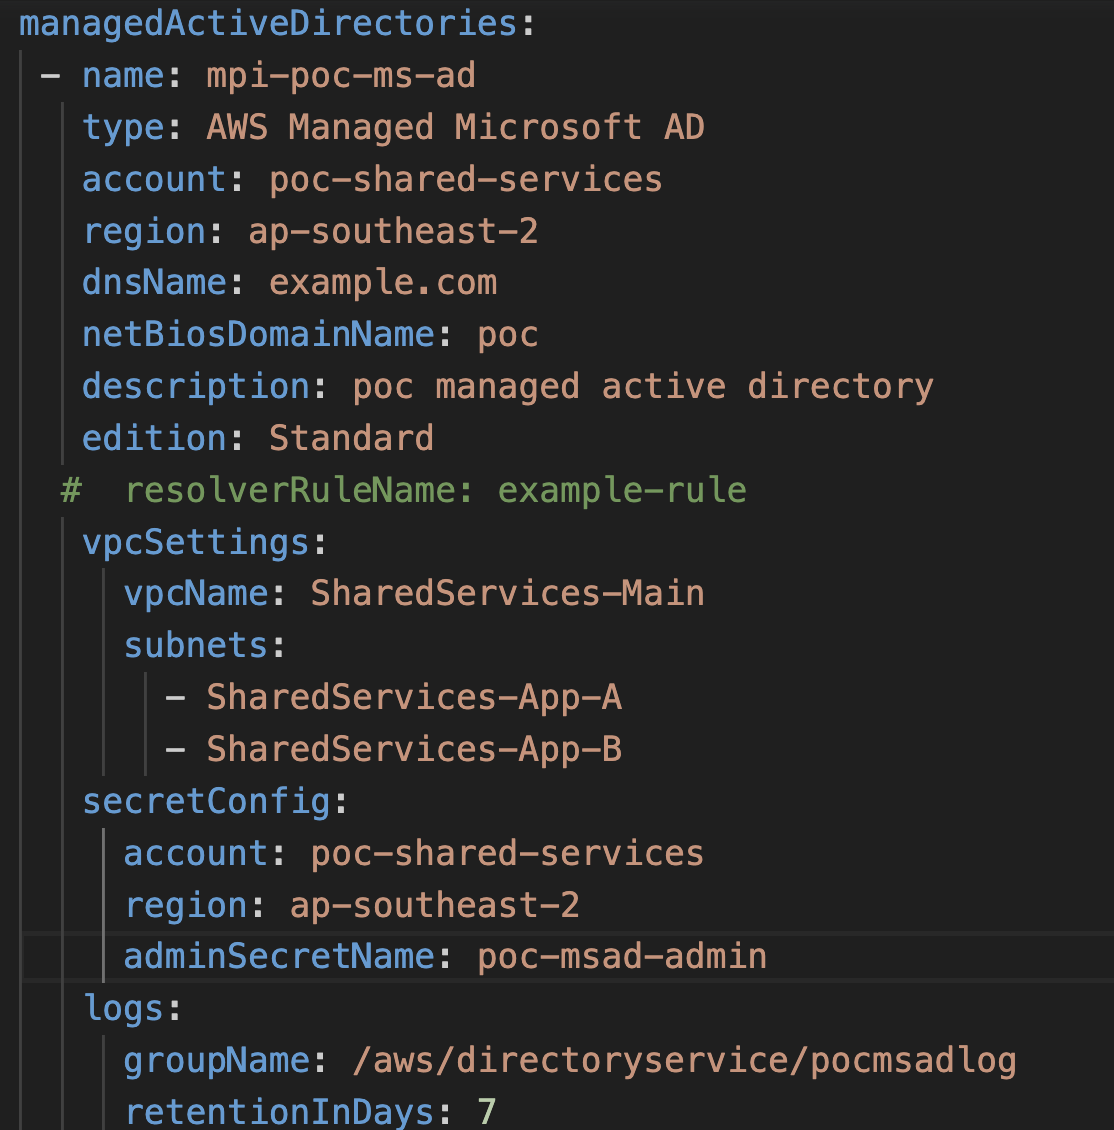Click the netBiosDomainName value poc
The width and height of the screenshot is (1114, 1130).
(508, 334)
